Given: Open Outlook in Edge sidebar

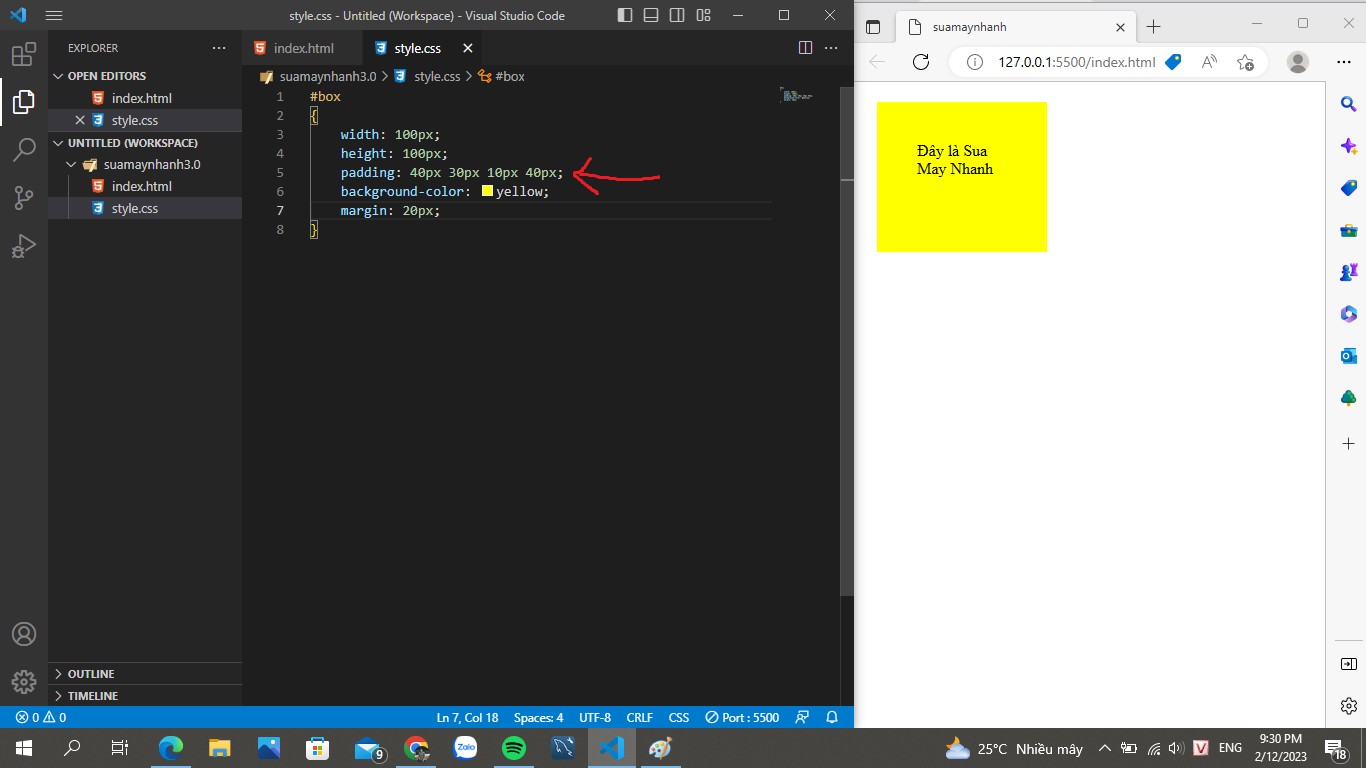Looking at the screenshot, I should click(x=1348, y=356).
